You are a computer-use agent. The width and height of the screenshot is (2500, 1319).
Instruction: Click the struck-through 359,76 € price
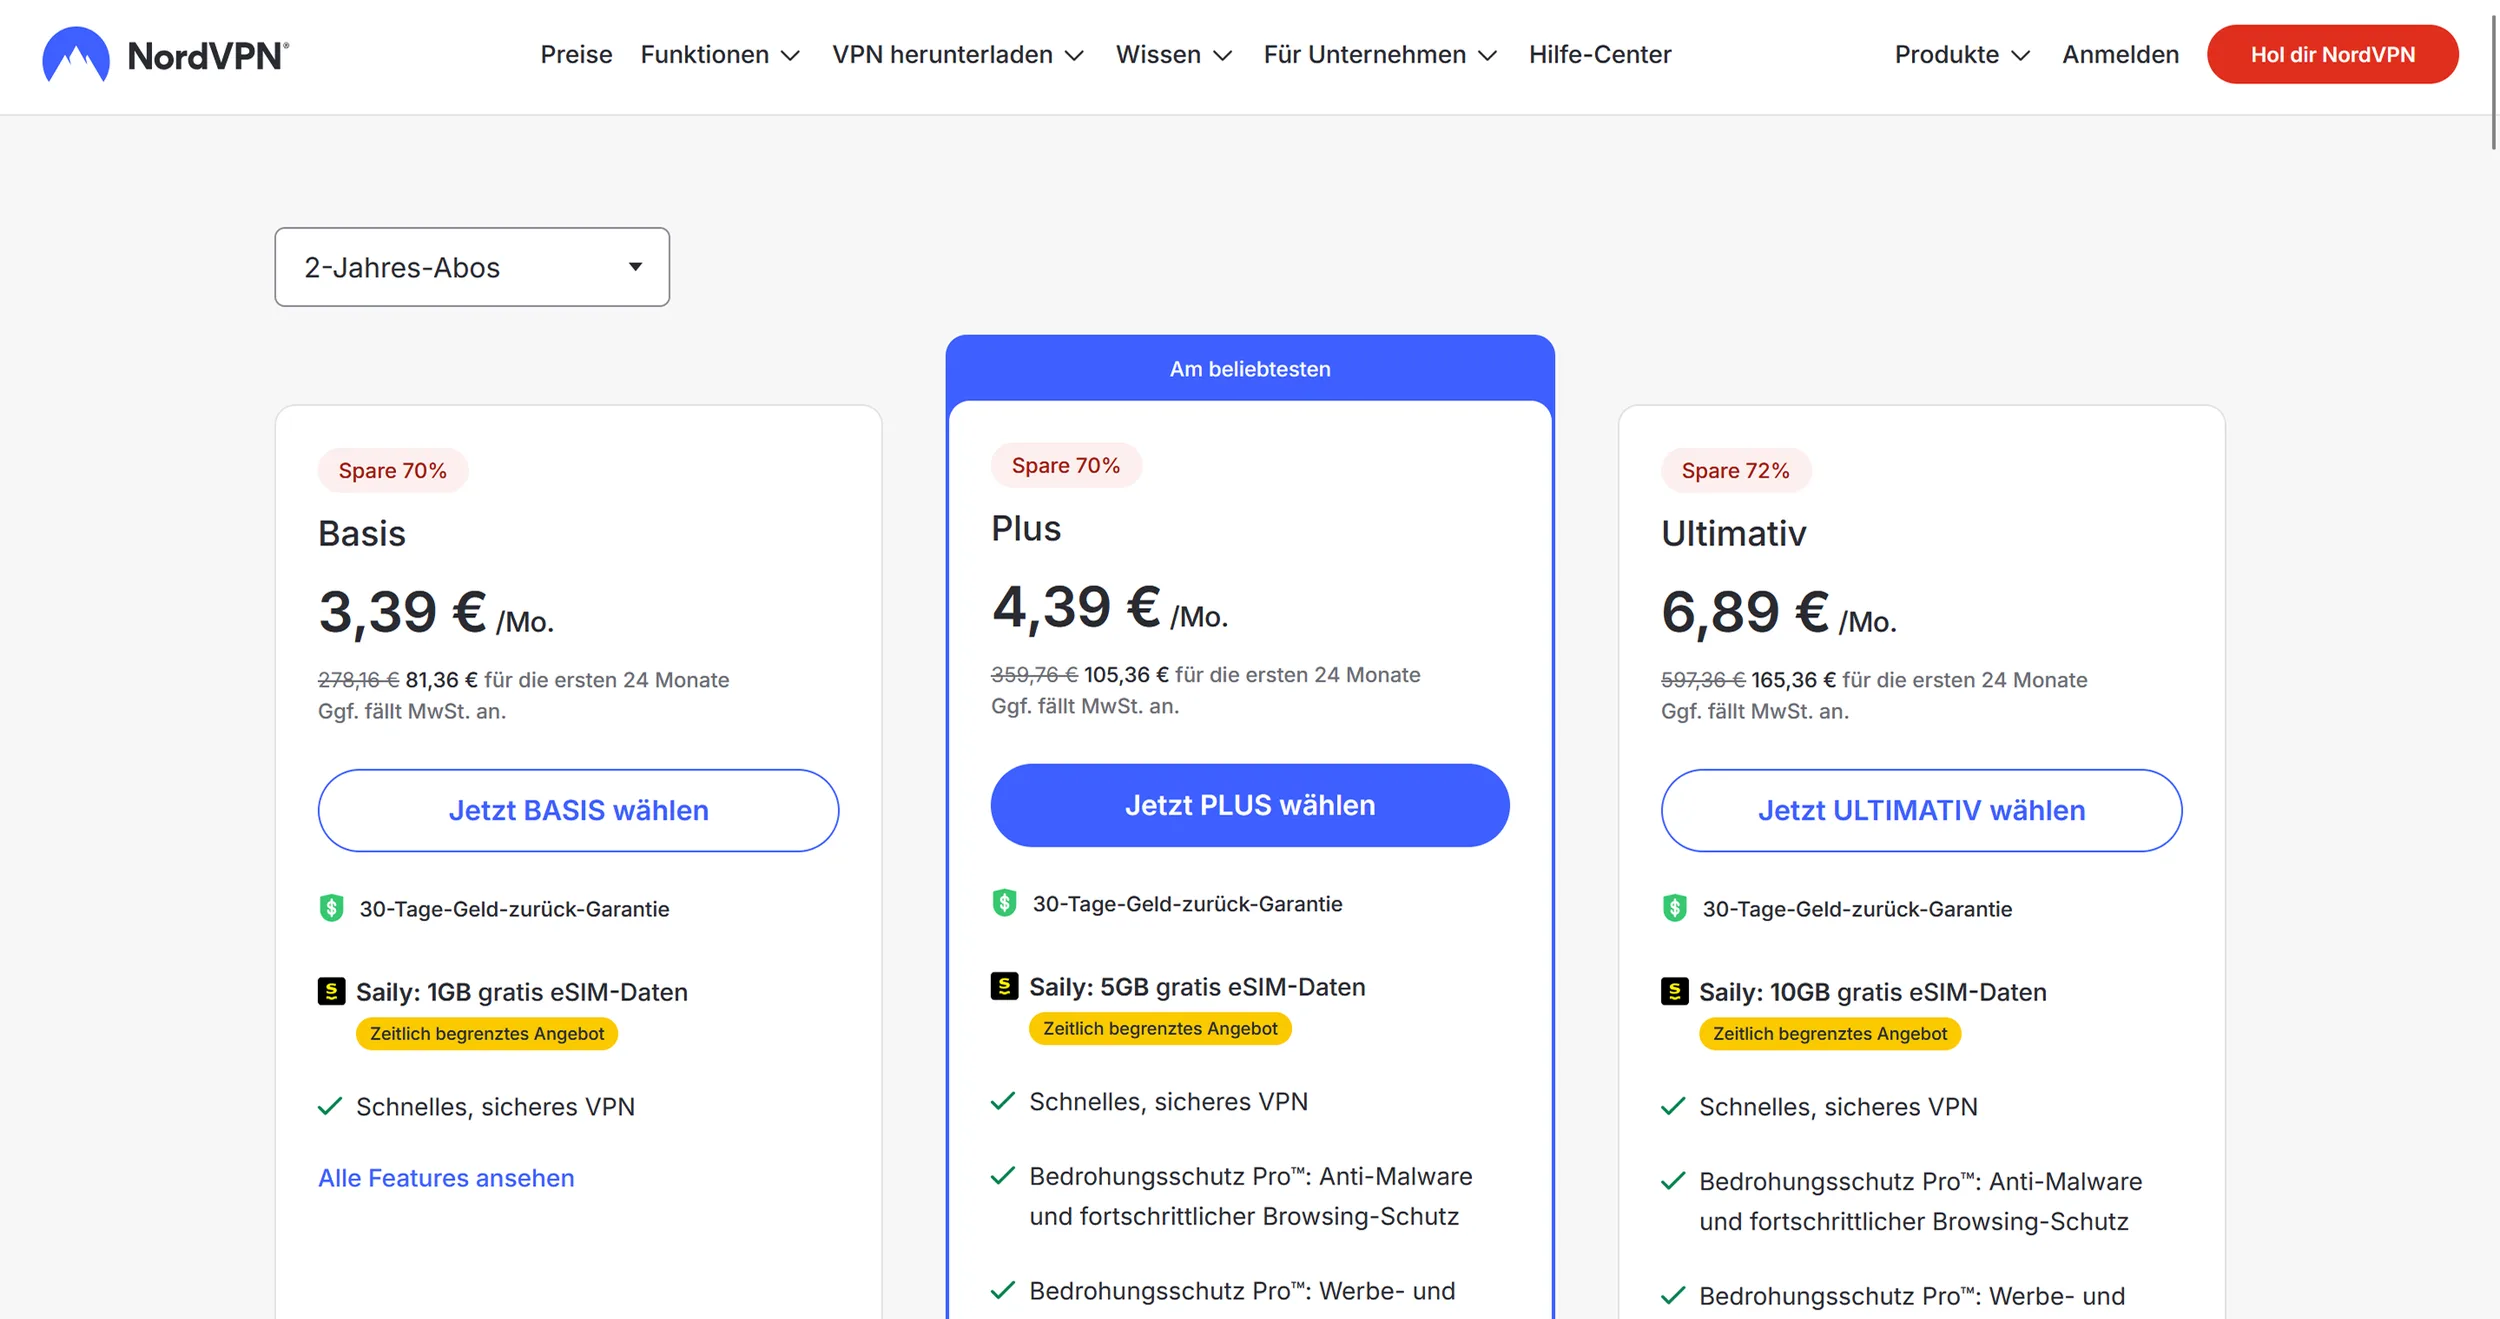(x=1034, y=675)
